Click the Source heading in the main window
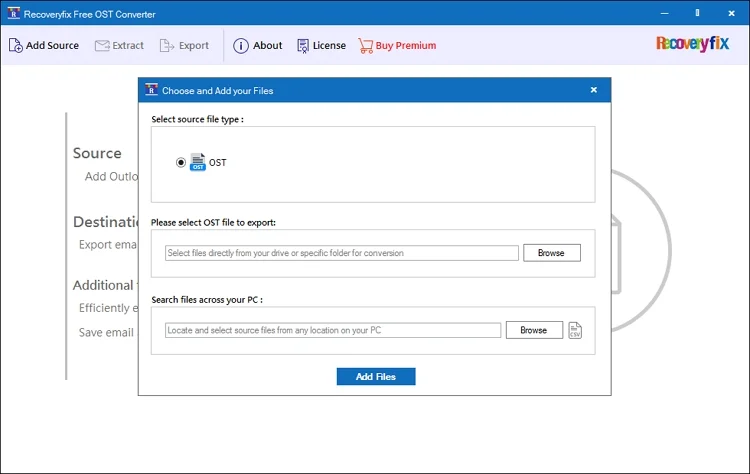 pos(97,153)
